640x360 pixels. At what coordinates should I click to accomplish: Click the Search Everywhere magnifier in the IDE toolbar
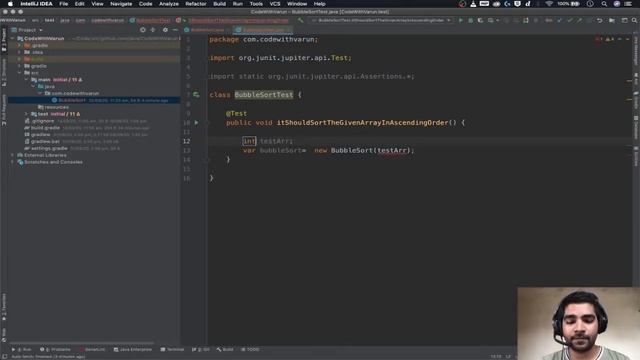tap(635, 20)
